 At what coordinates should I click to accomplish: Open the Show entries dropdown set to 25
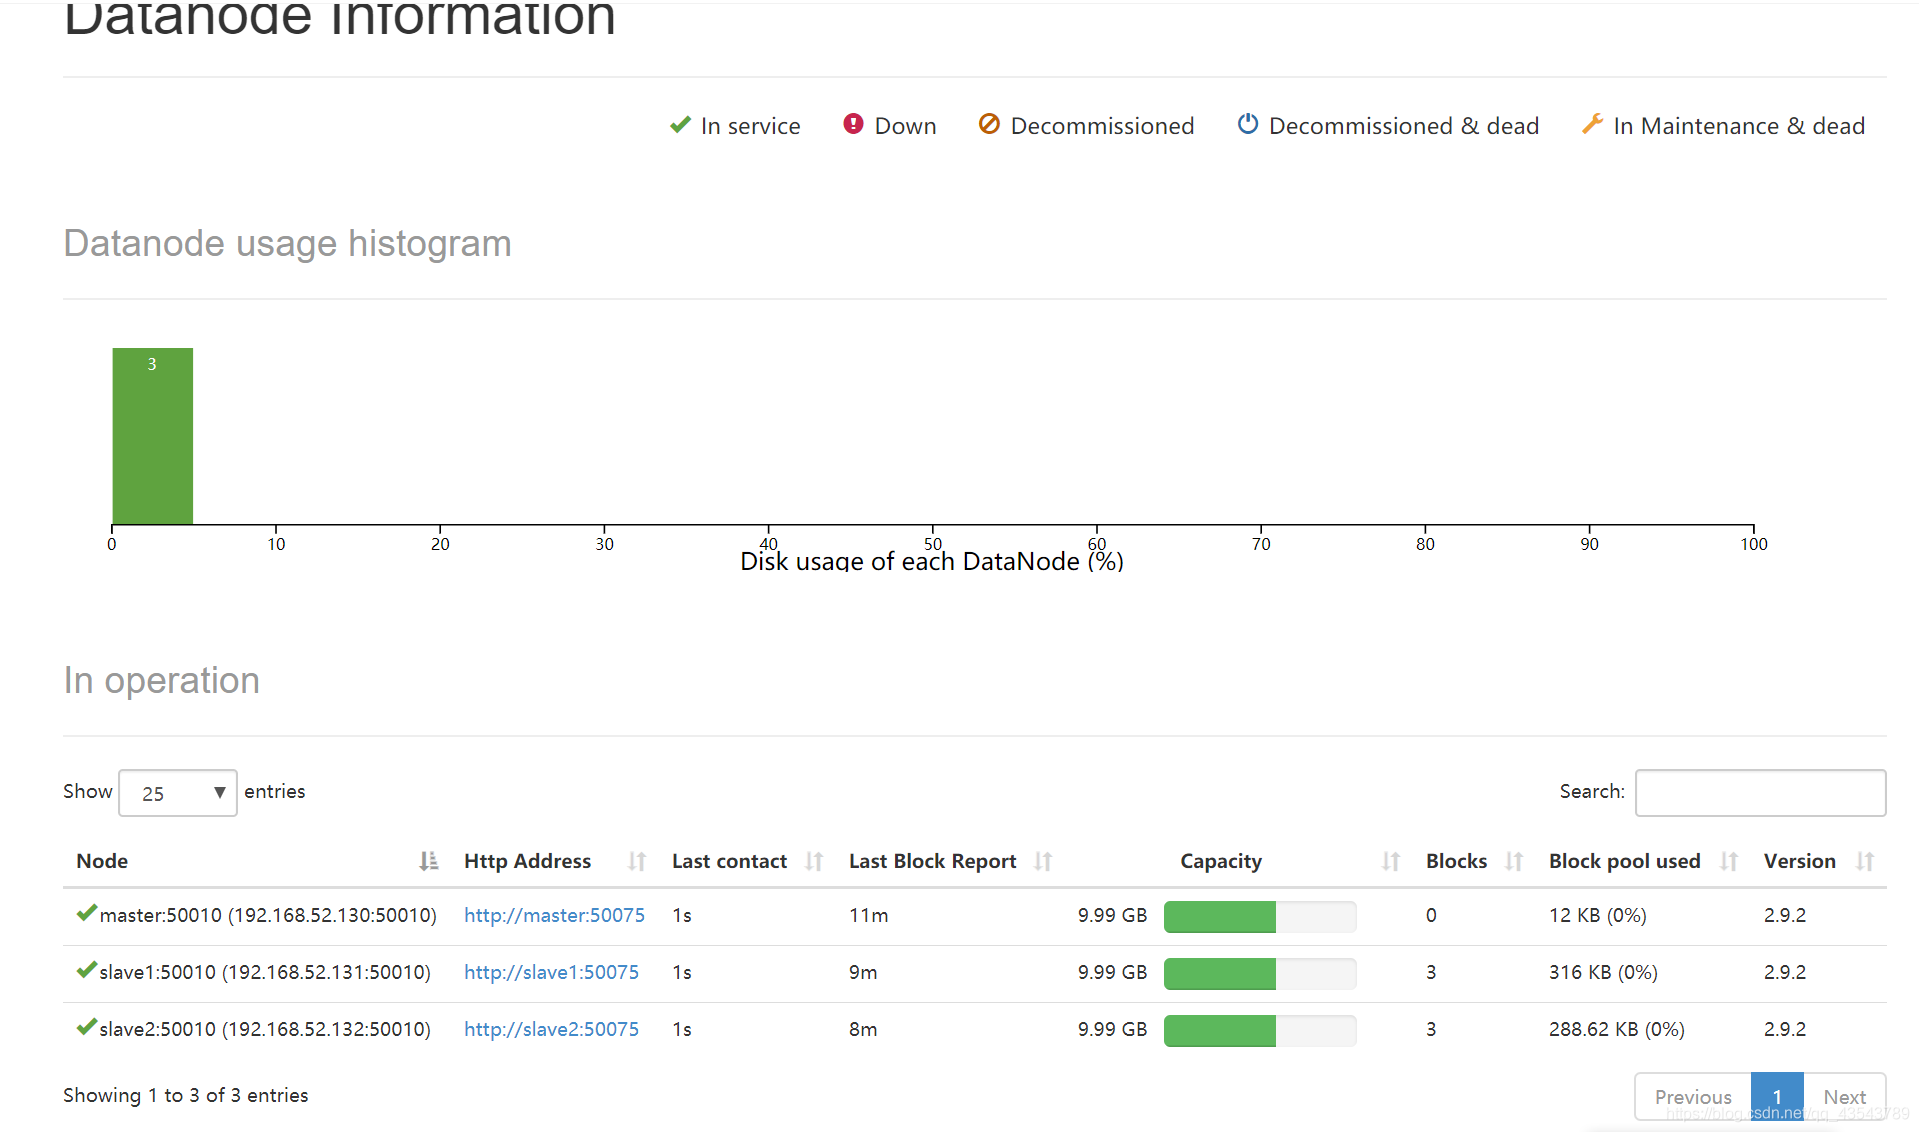(x=178, y=793)
